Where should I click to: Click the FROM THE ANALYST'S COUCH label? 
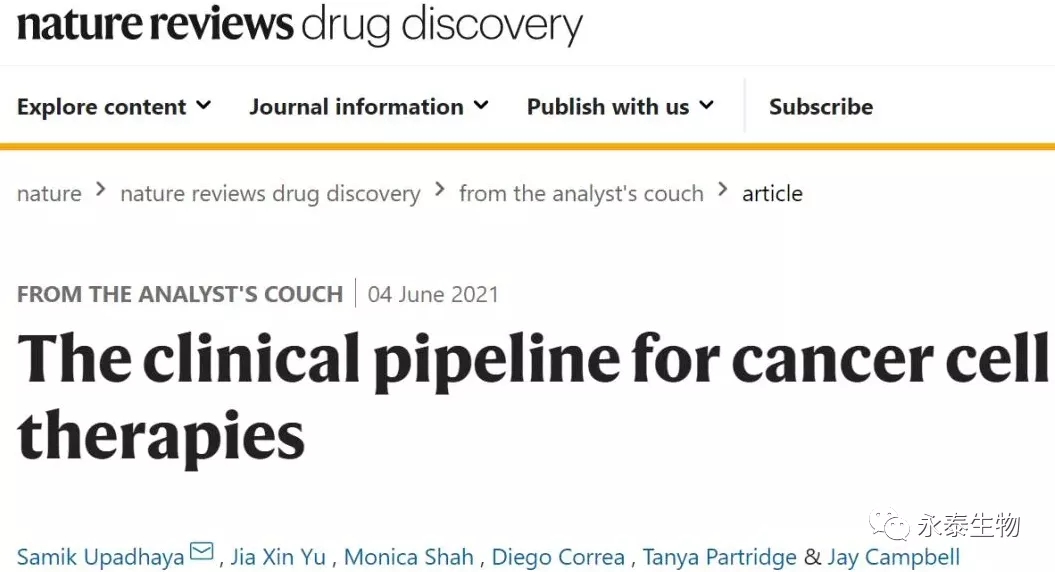pyautogui.click(x=180, y=294)
